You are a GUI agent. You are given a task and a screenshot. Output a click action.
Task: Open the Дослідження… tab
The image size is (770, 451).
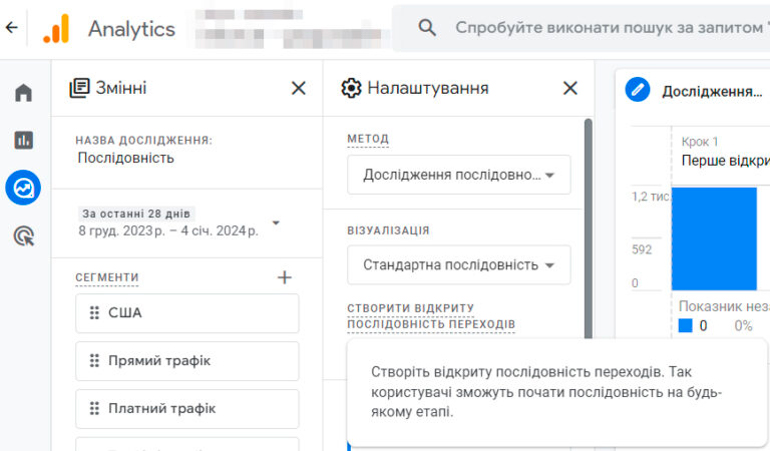click(712, 91)
